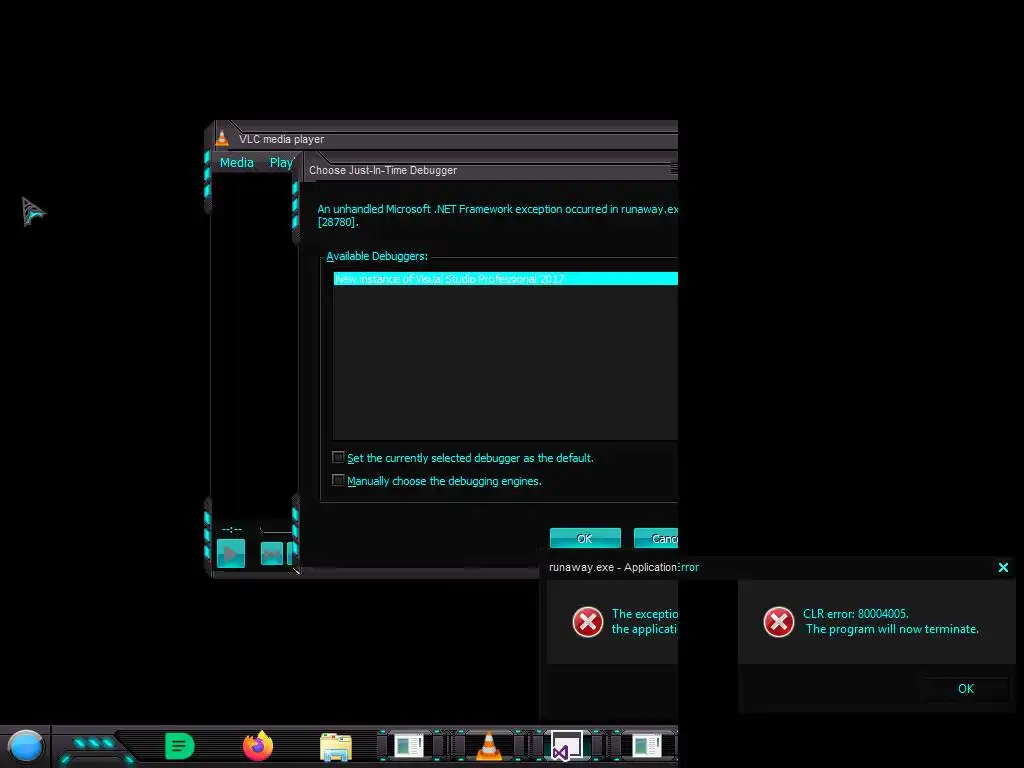The height and width of the screenshot is (768, 1024).
Task: Click OK in the CLR error dialog
Action: click(966, 688)
